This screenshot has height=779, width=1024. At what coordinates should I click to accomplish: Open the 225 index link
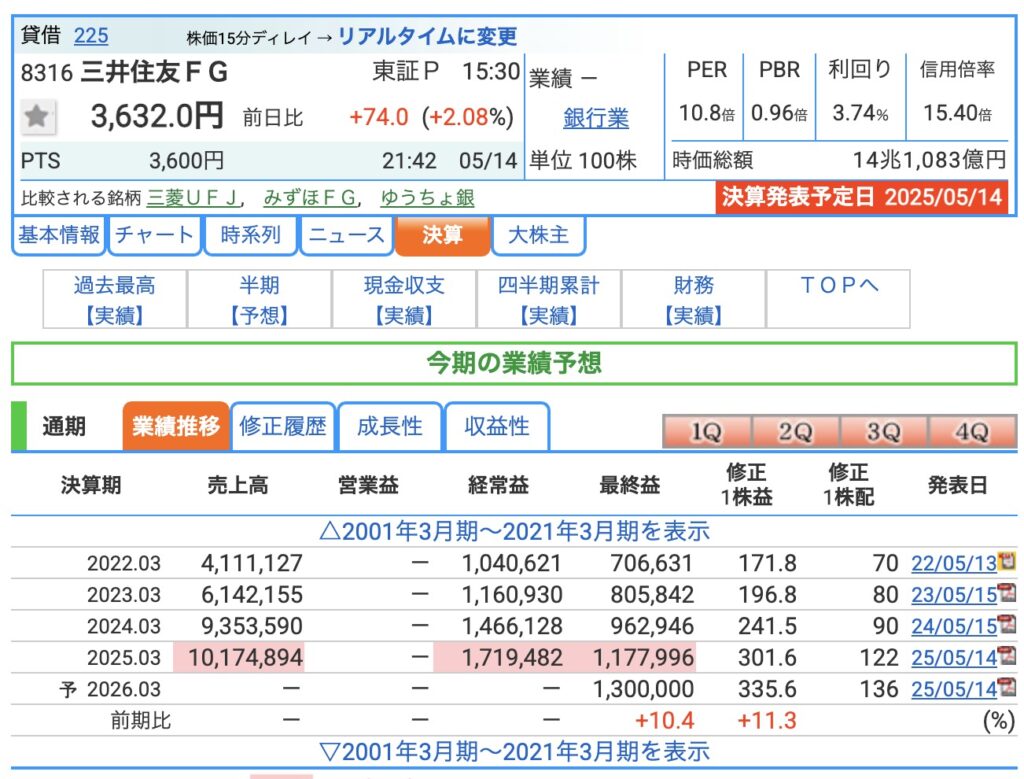[x=91, y=35]
